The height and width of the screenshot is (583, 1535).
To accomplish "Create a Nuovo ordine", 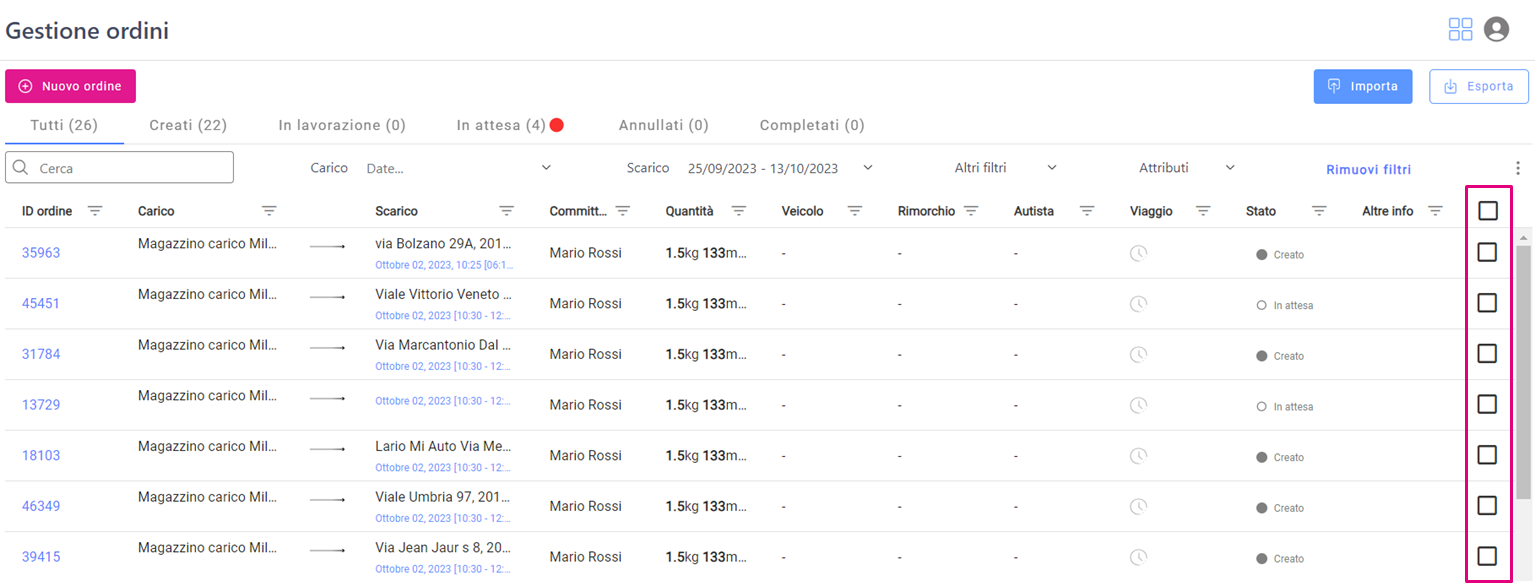I will (x=70, y=86).
